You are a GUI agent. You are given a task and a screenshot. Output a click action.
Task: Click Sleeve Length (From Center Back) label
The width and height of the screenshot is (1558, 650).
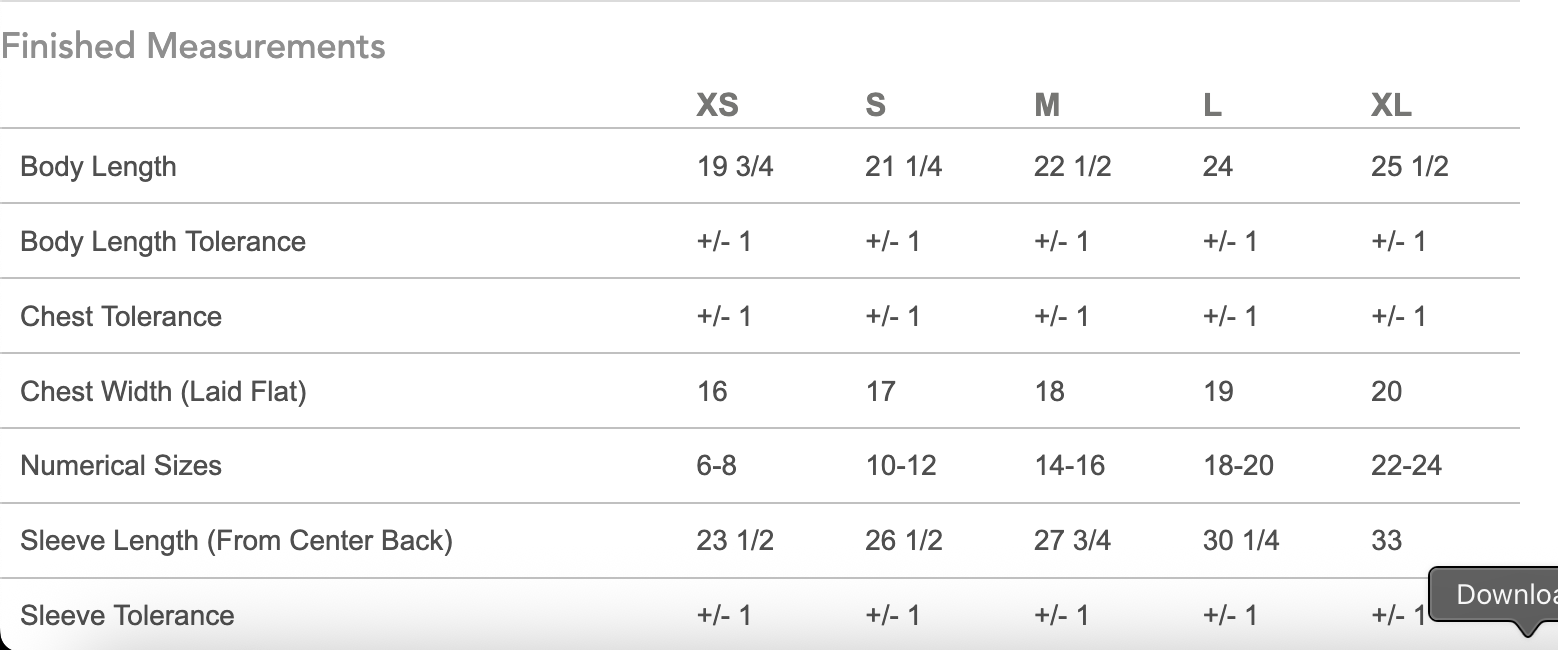(x=236, y=540)
